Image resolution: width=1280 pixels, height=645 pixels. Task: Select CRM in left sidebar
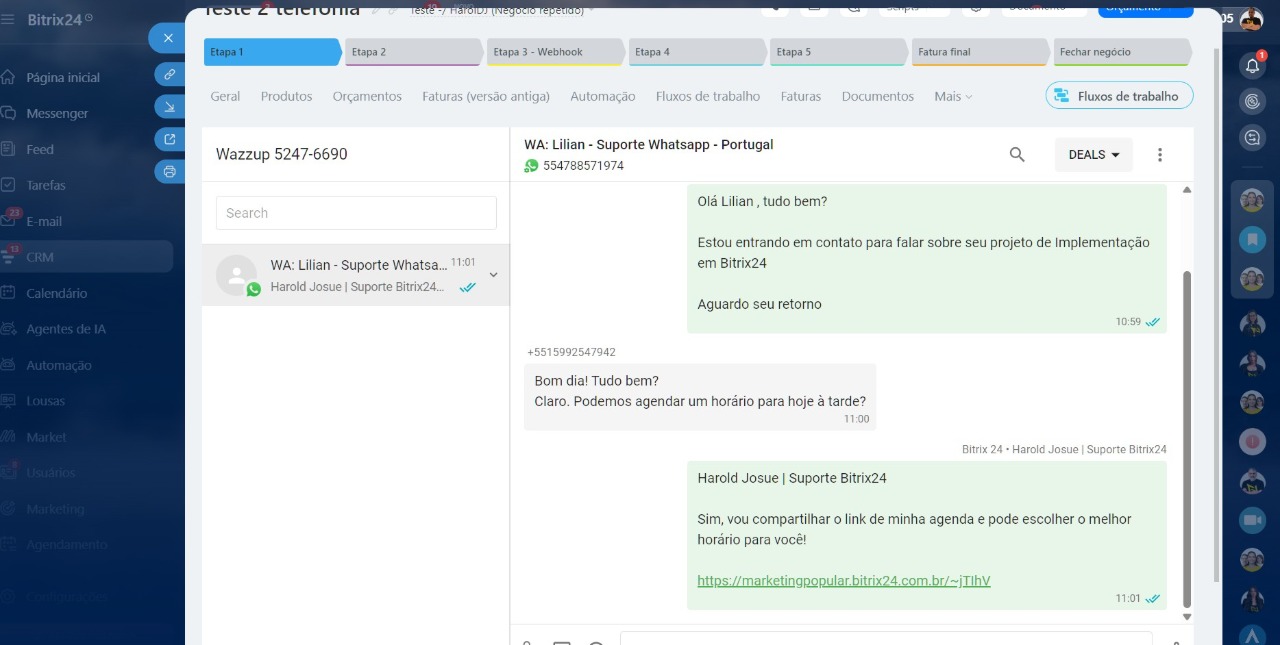40,257
